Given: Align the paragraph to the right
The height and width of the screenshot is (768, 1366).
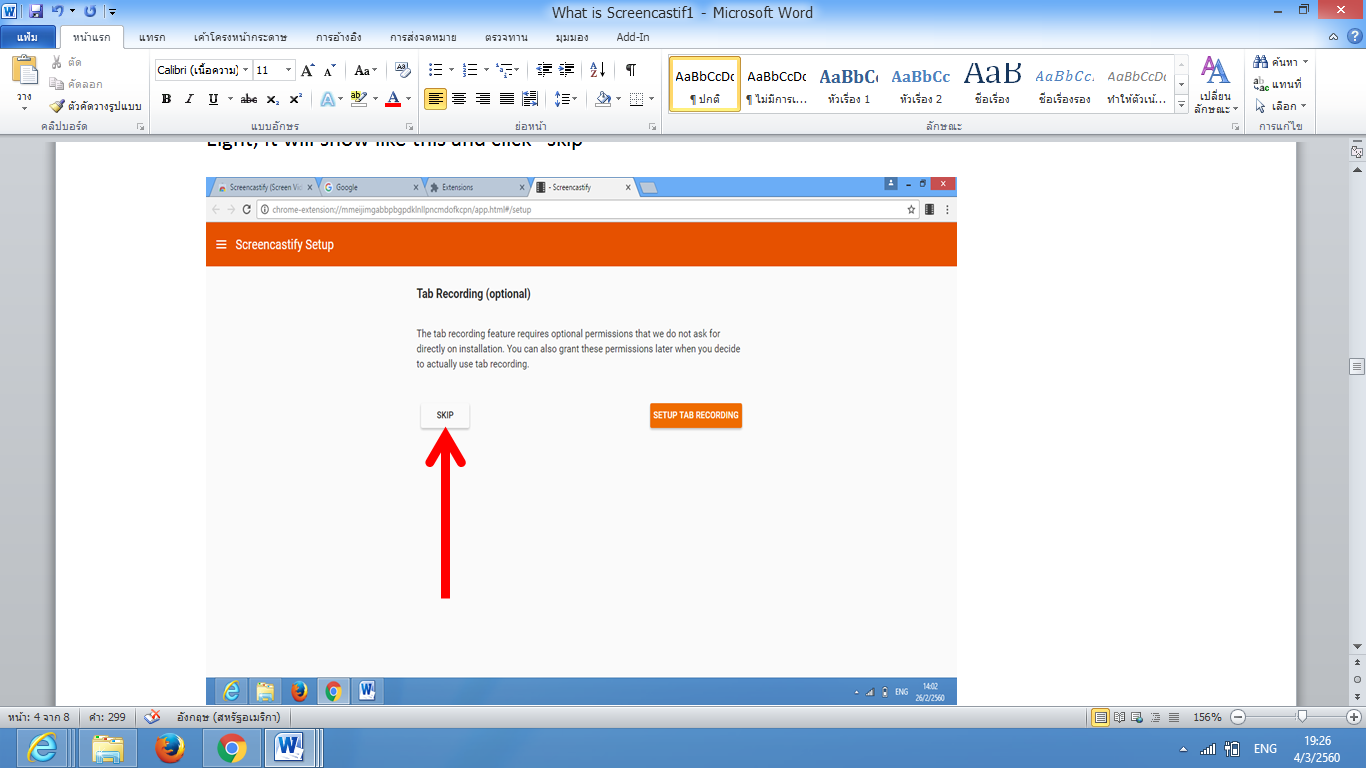Looking at the screenshot, I should coord(483,99).
